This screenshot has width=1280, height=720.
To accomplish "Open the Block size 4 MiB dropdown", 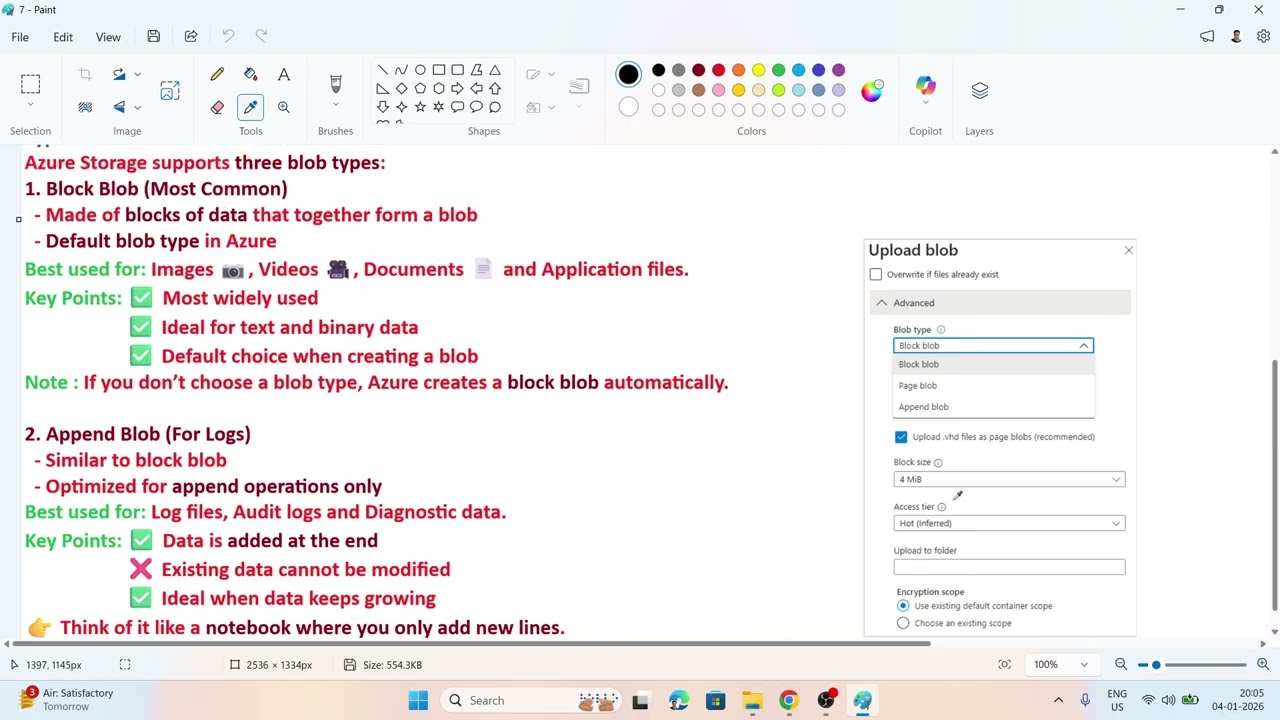I will pyautogui.click(x=1009, y=480).
